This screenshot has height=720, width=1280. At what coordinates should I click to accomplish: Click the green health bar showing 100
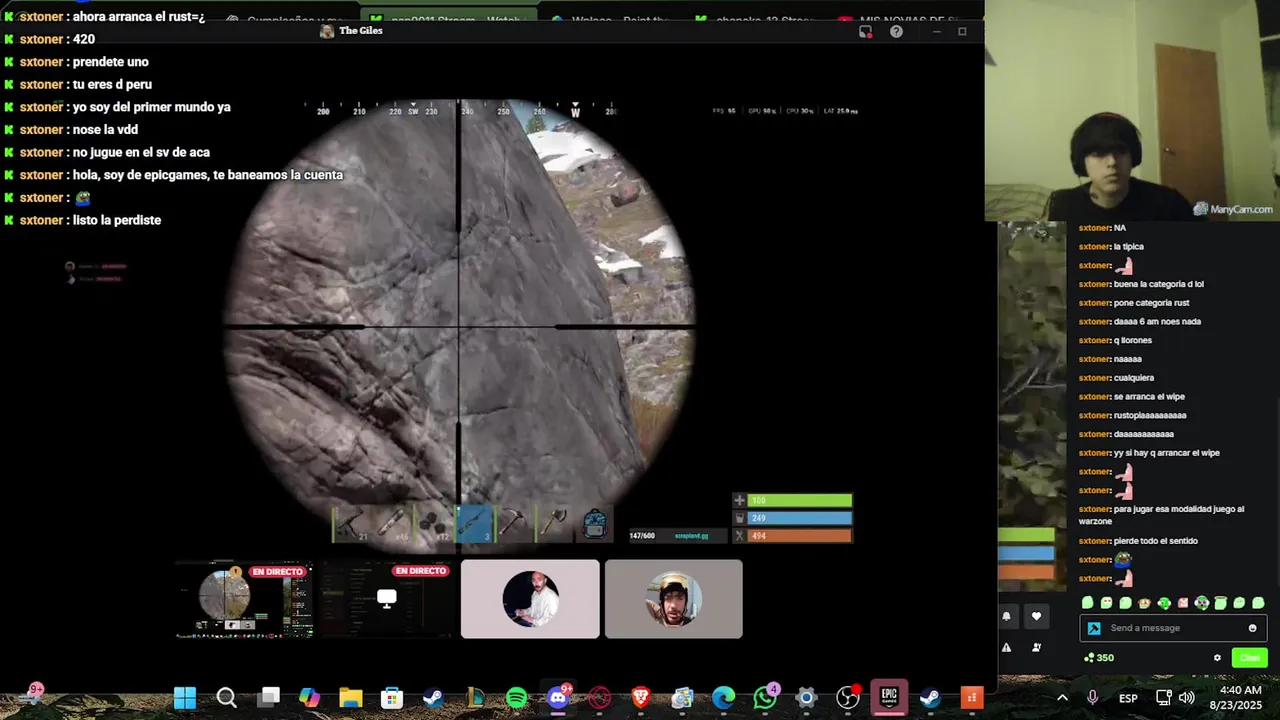tap(800, 500)
